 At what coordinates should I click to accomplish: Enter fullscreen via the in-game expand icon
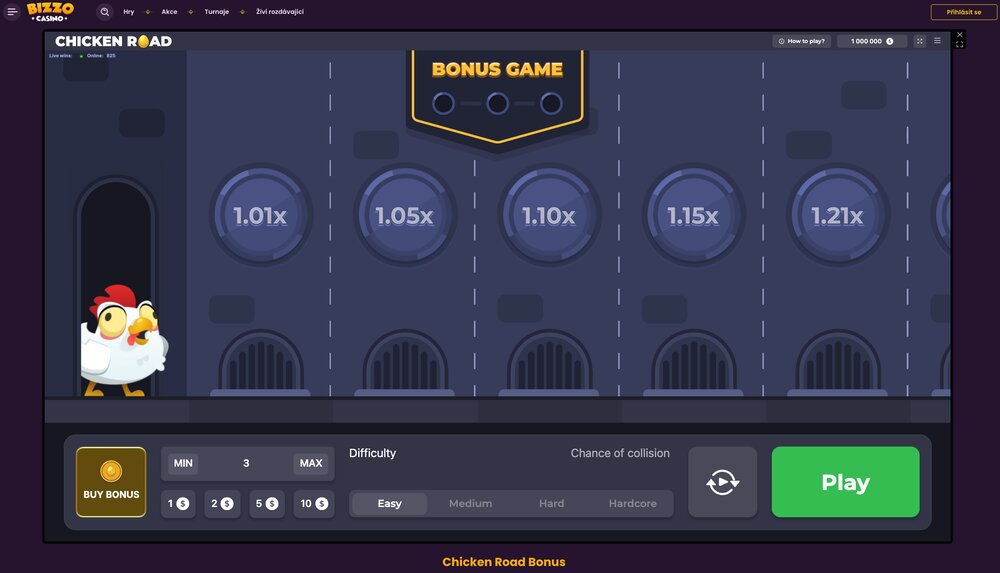coord(920,41)
